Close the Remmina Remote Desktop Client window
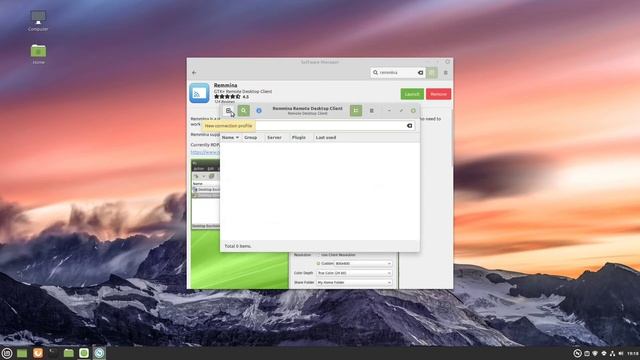Image resolution: width=640 pixels, height=360 pixels. point(413,111)
